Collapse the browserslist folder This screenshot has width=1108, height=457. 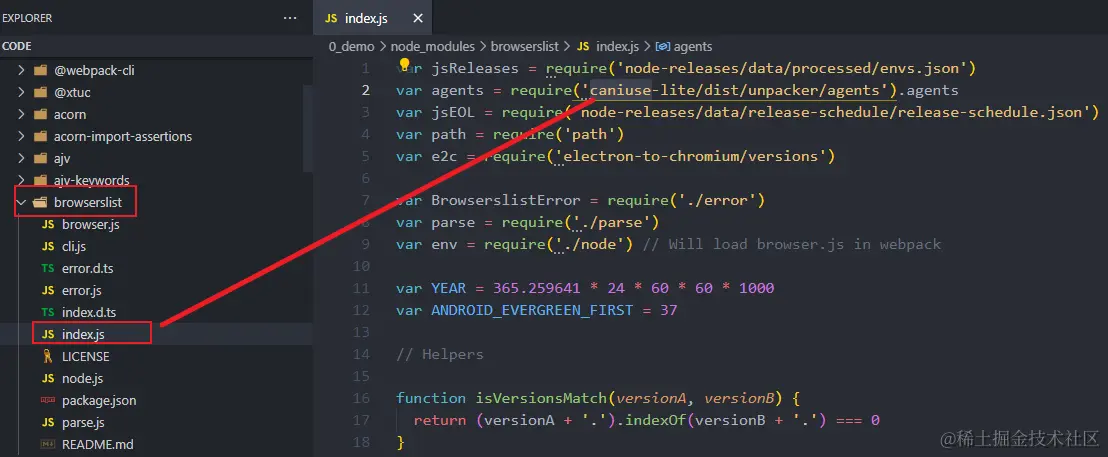click(x=20, y=203)
